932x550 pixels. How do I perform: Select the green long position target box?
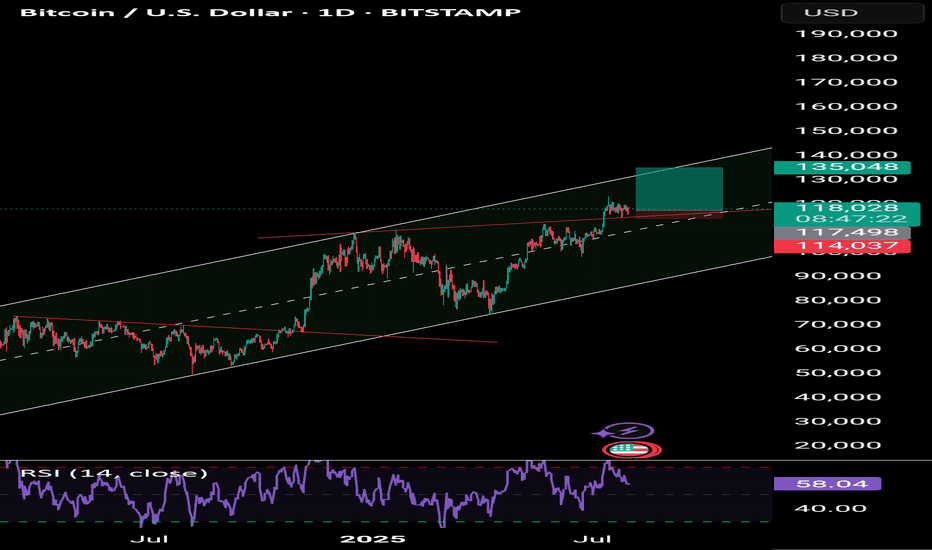[679, 189]
